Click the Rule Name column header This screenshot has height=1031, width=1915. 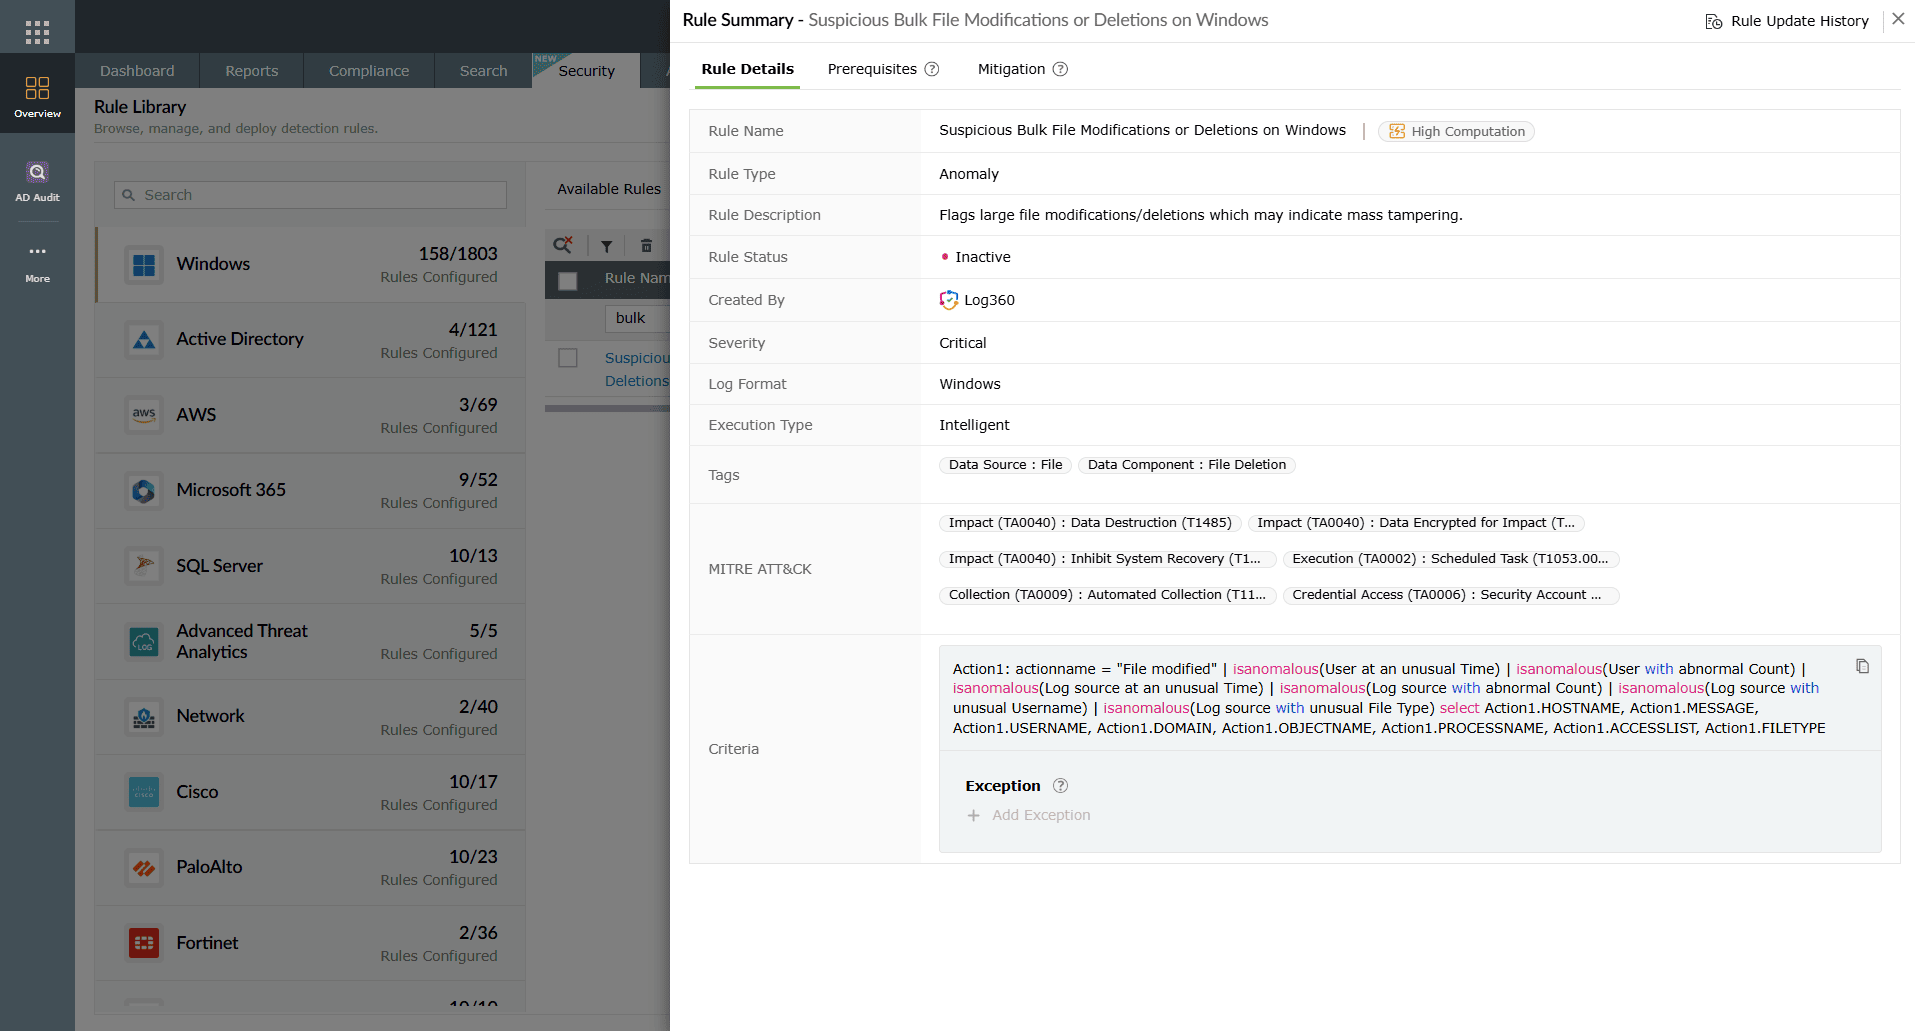tap(637, 278)
